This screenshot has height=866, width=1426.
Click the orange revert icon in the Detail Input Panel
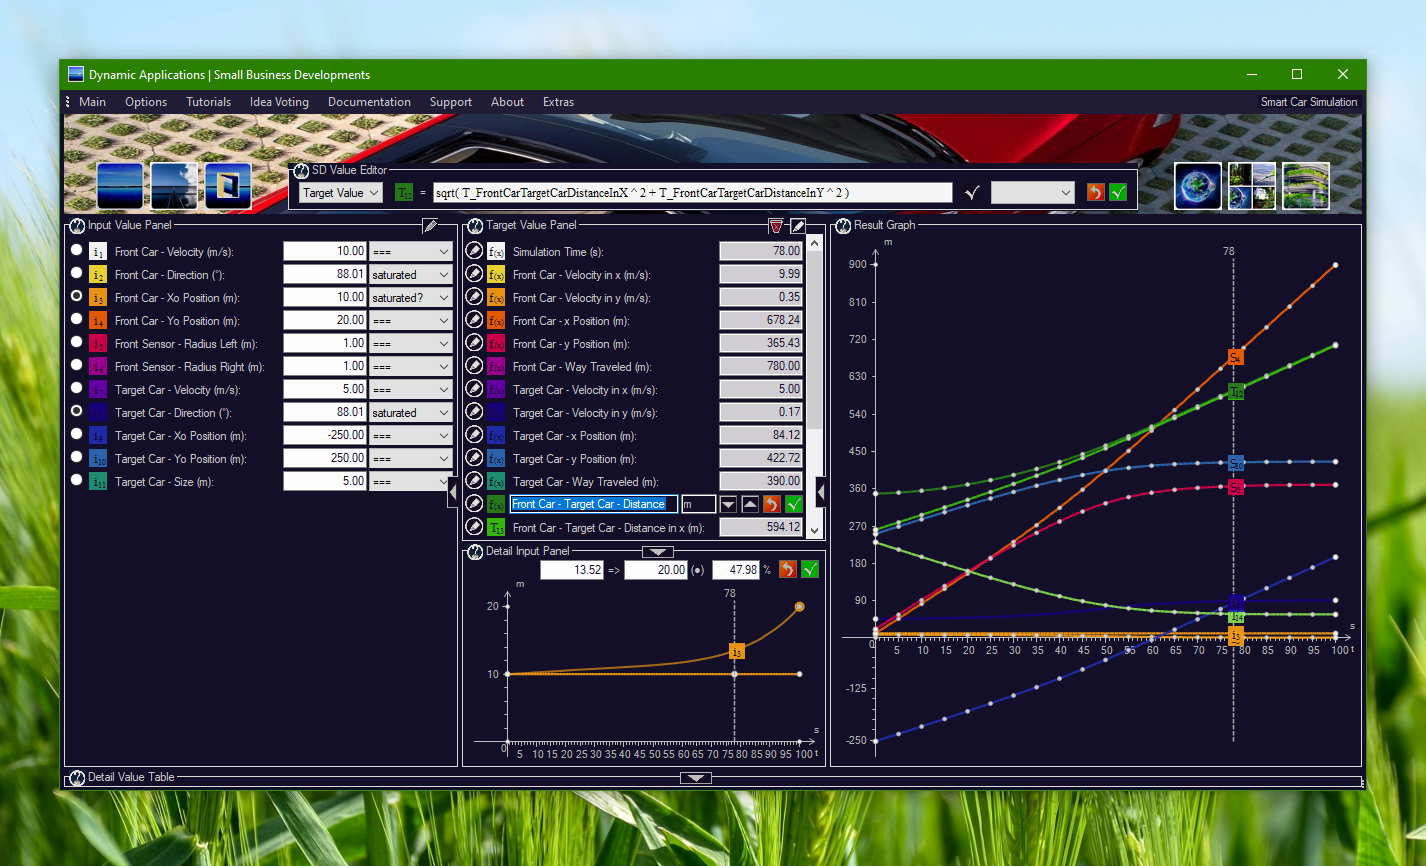[790, 569]
